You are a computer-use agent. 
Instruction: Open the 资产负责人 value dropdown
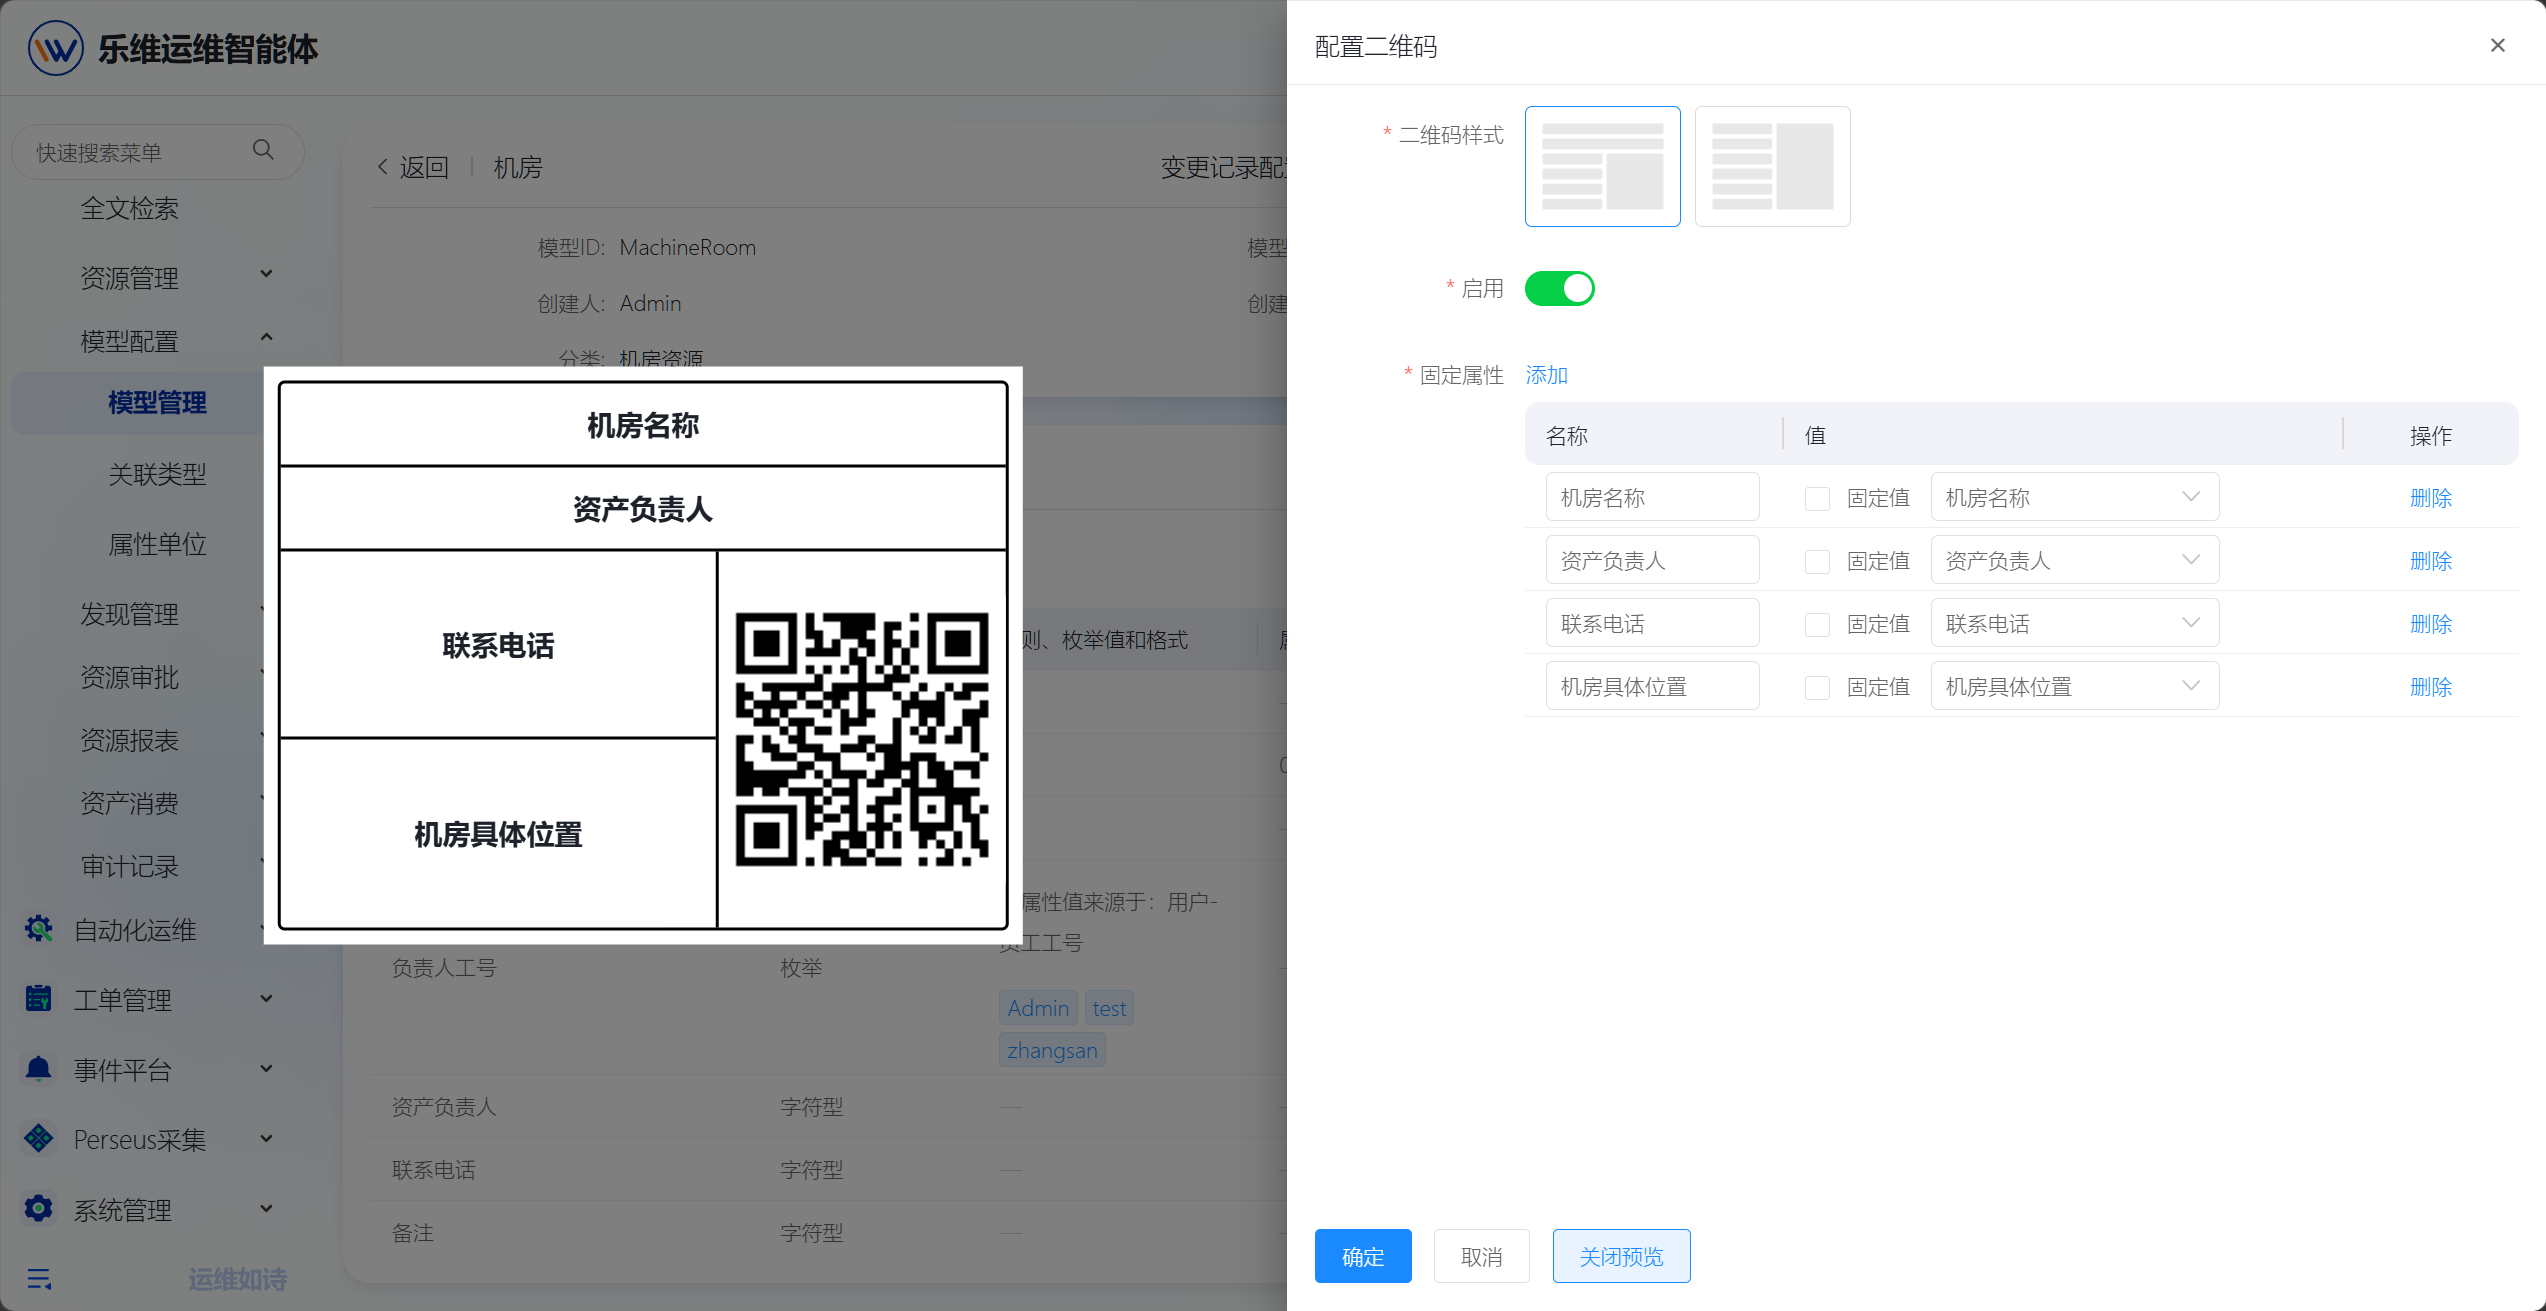click(x=2074, y=560)
